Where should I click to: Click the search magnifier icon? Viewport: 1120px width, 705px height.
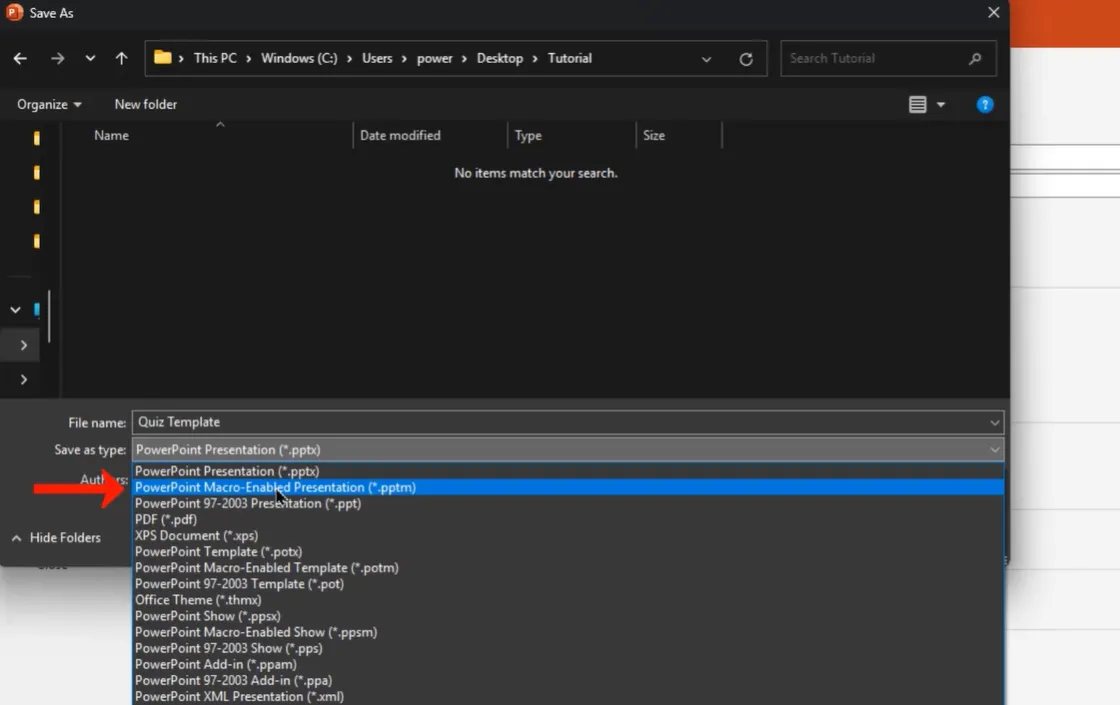pyautogui.click(x=975, y=59)
